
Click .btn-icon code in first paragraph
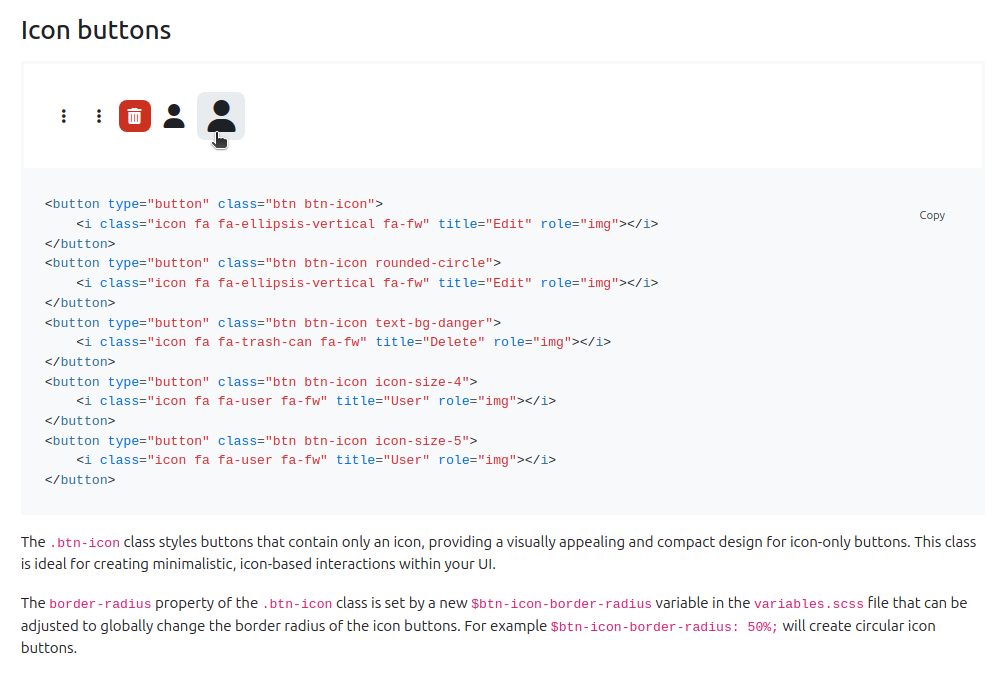point(85,543)
